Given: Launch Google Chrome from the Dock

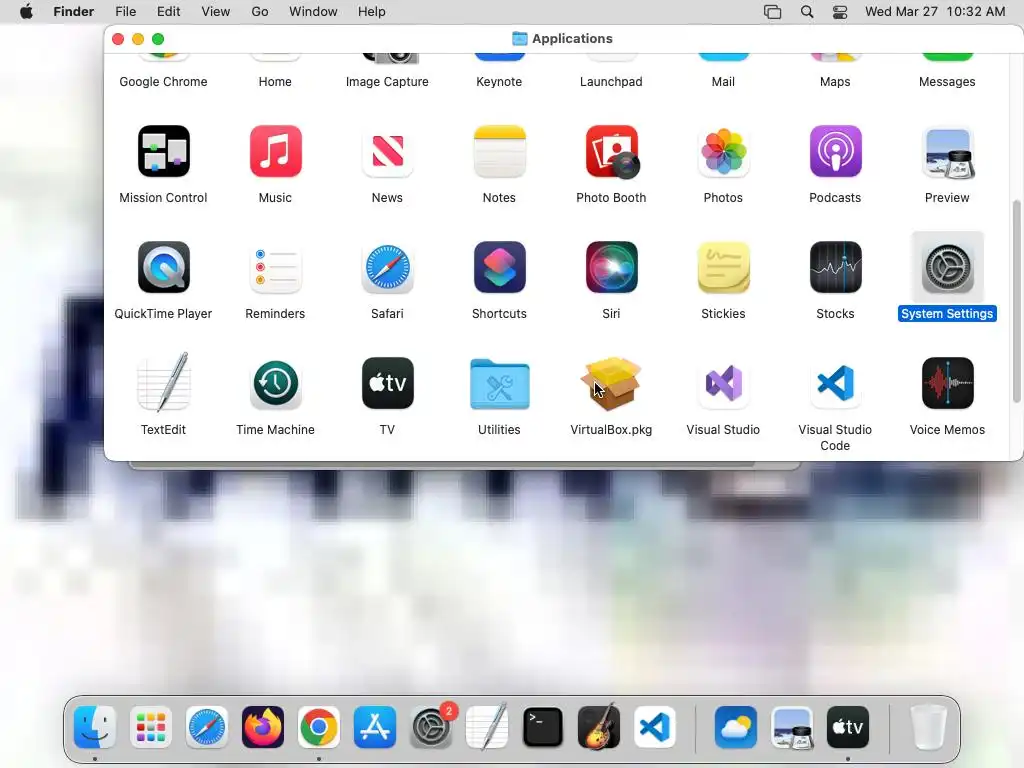Looking at the screenshot, I should [x=319, y=727].
